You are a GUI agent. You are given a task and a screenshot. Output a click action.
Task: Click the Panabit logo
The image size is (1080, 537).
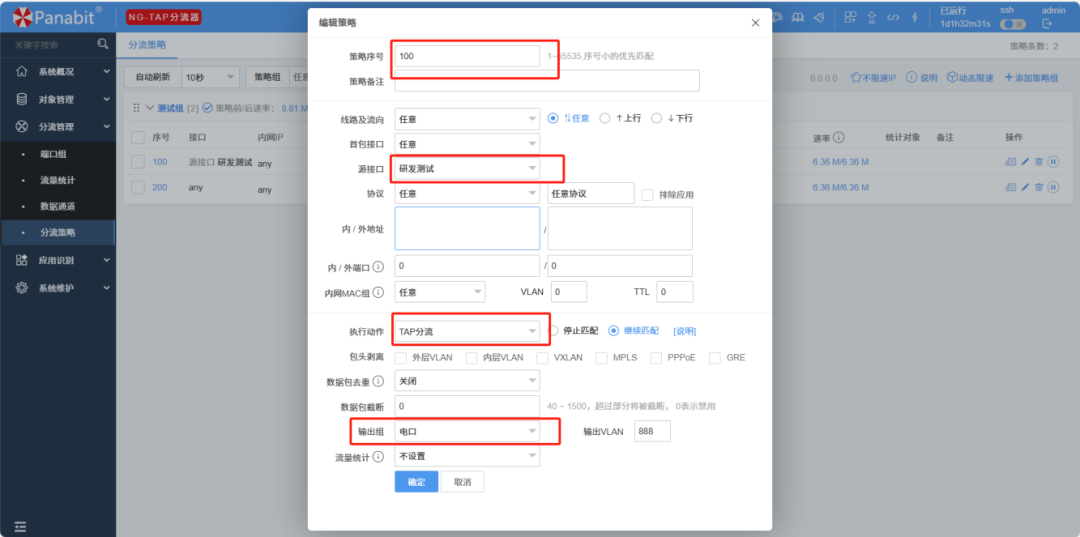click(58, 17)
